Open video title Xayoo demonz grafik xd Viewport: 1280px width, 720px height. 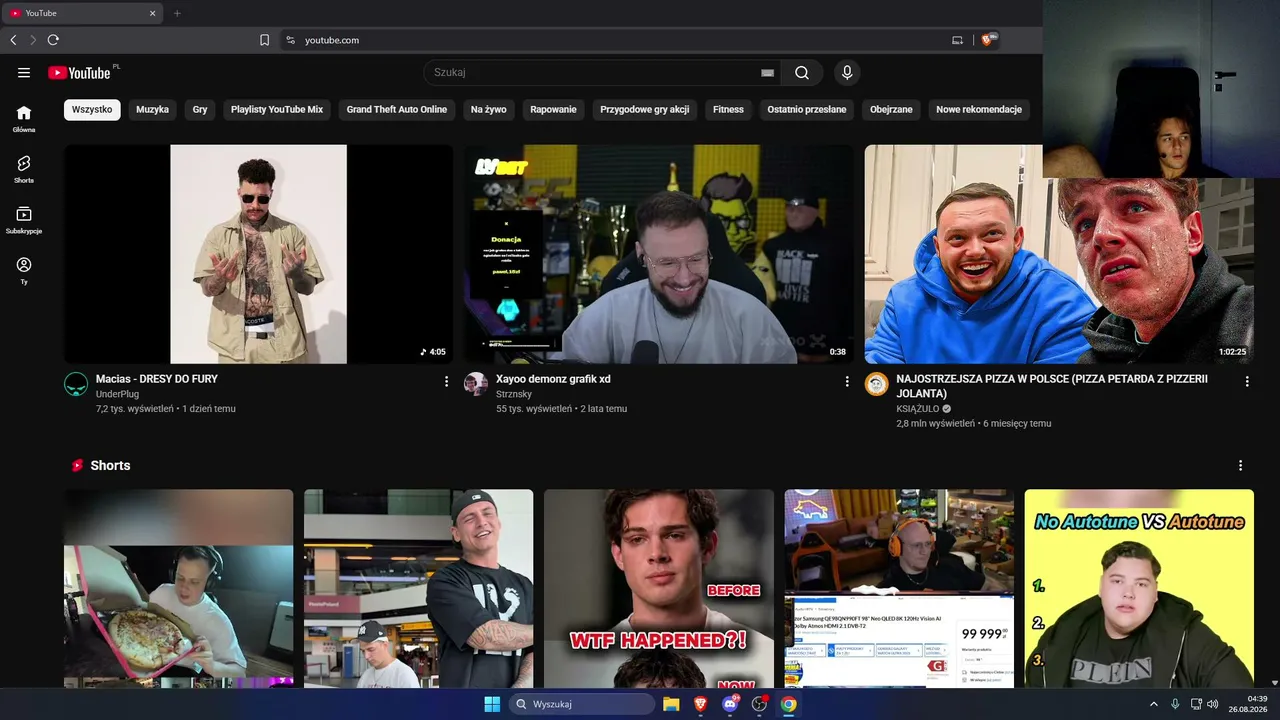[x=553, y=379]
